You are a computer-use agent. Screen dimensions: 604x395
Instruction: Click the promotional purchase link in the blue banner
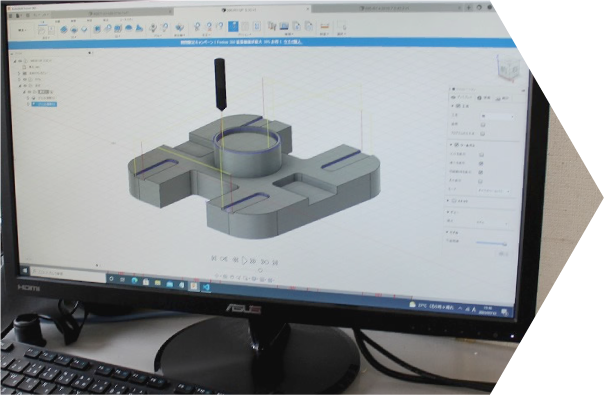tap(294, 42)
